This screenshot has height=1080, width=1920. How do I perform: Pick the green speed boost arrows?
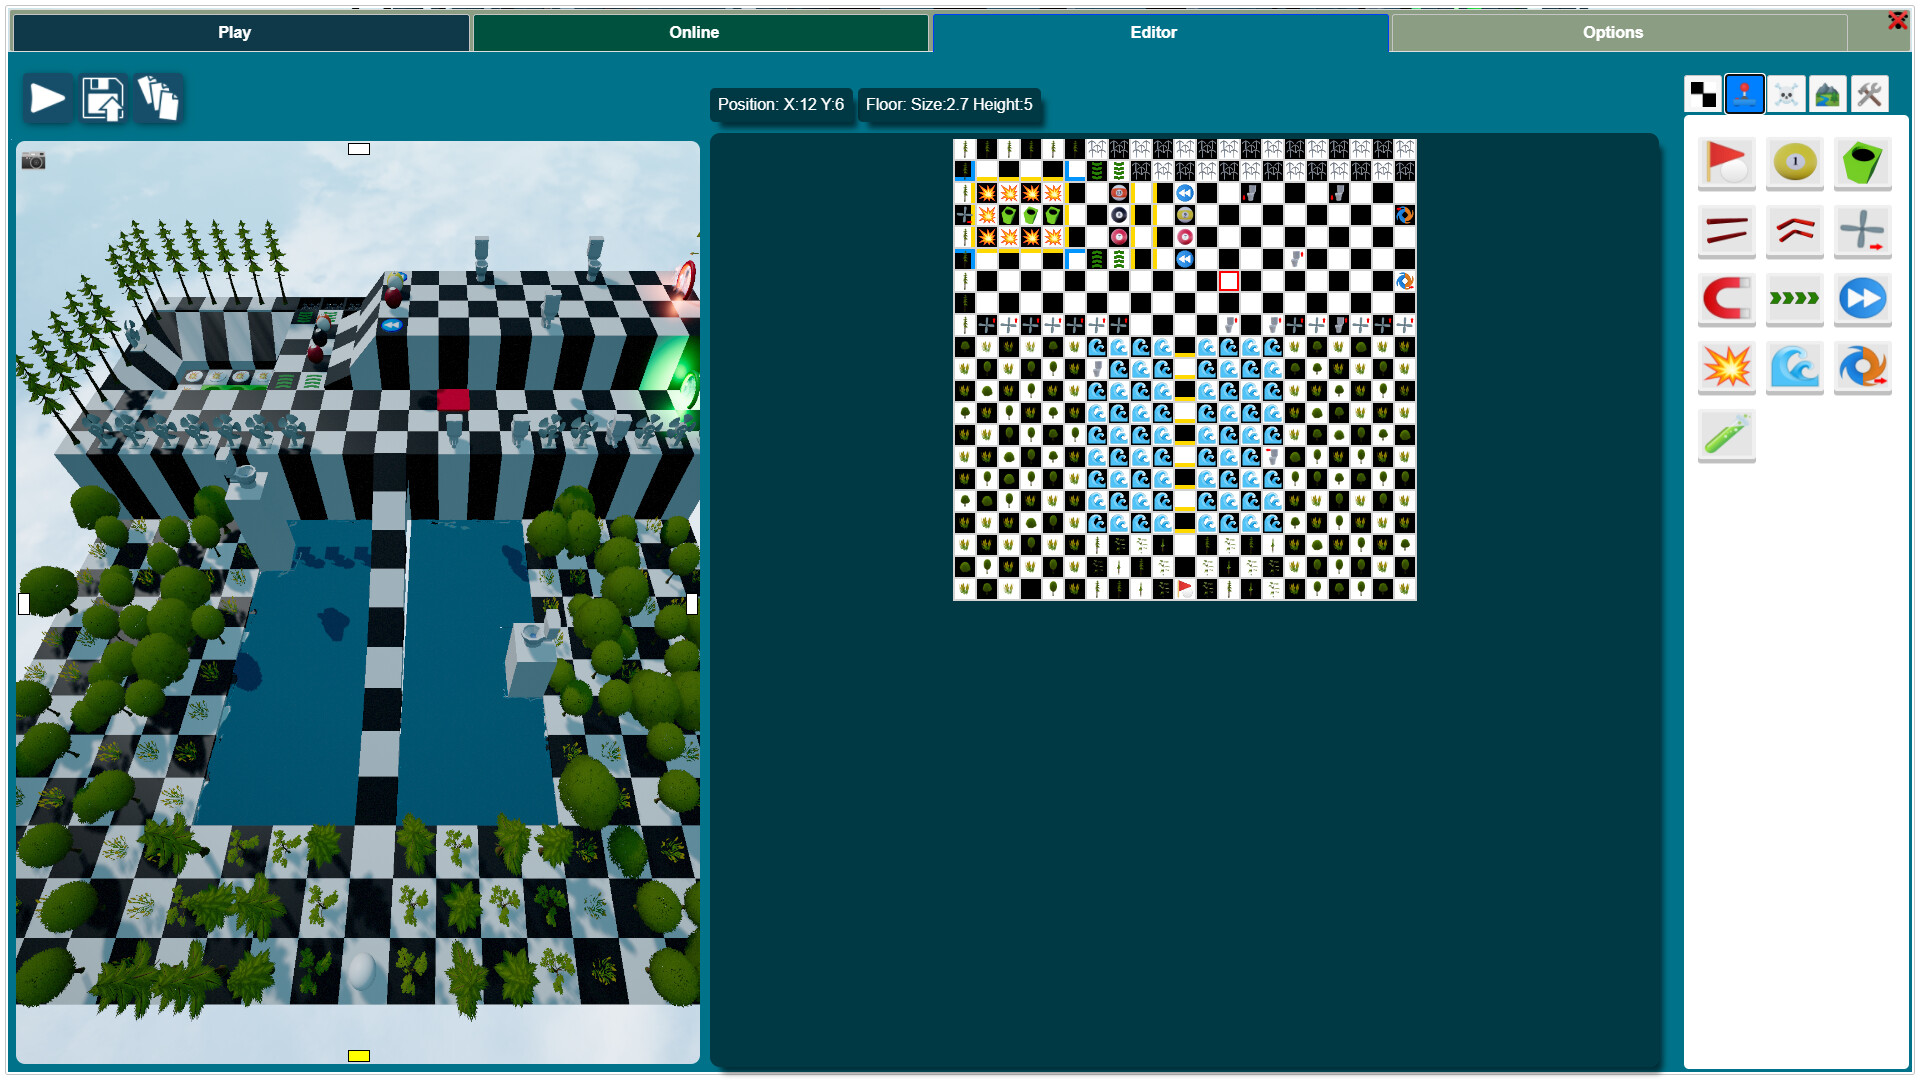(1795, 299)
